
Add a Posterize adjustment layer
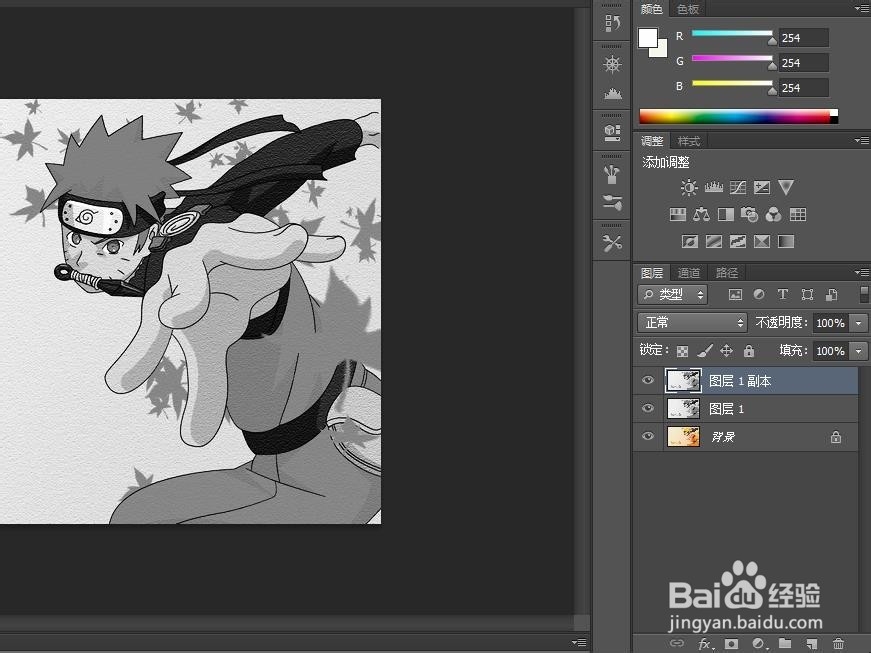(713, 242)
